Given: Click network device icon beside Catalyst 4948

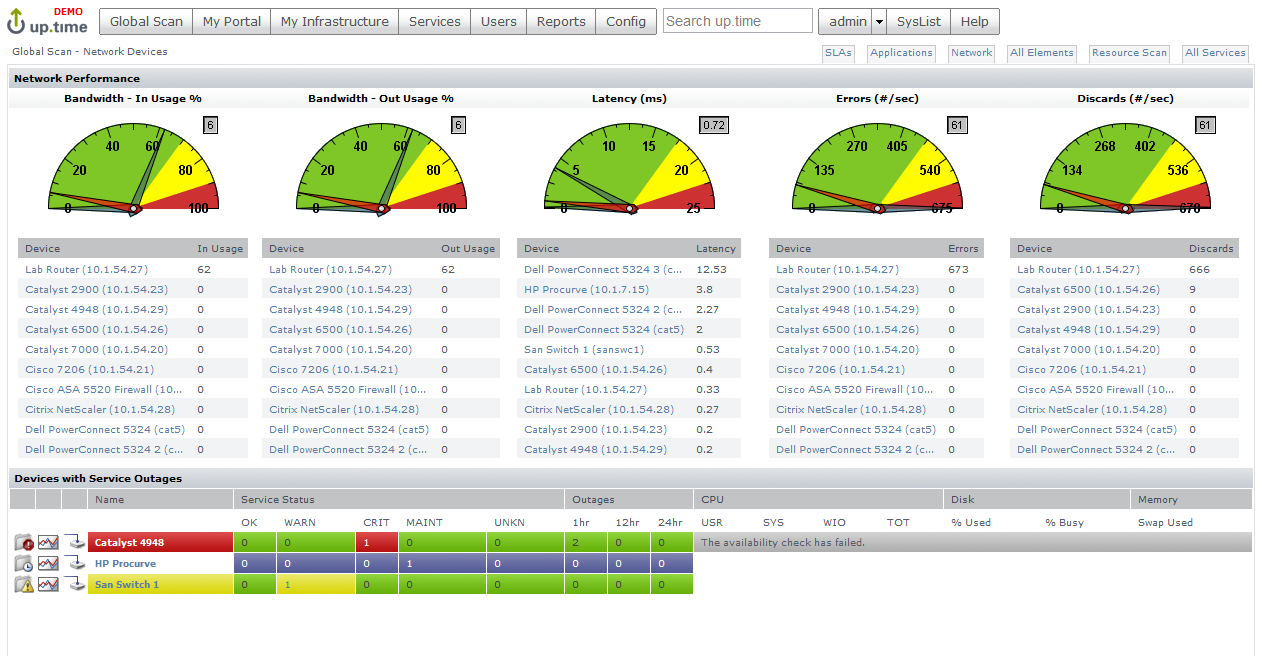Looking at the screenshot, I should pyautogui.click(x=75, y=543).
